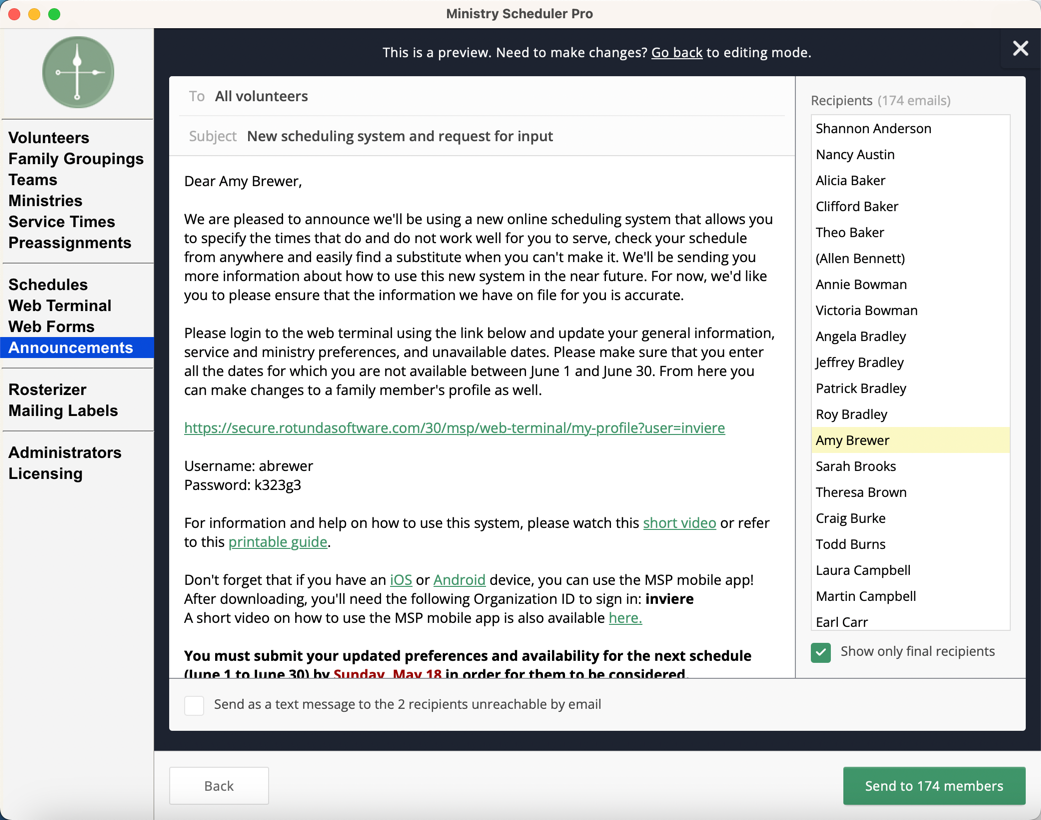Close the preview with the X icon
1041x820 pixels.
click(1020, 48)
